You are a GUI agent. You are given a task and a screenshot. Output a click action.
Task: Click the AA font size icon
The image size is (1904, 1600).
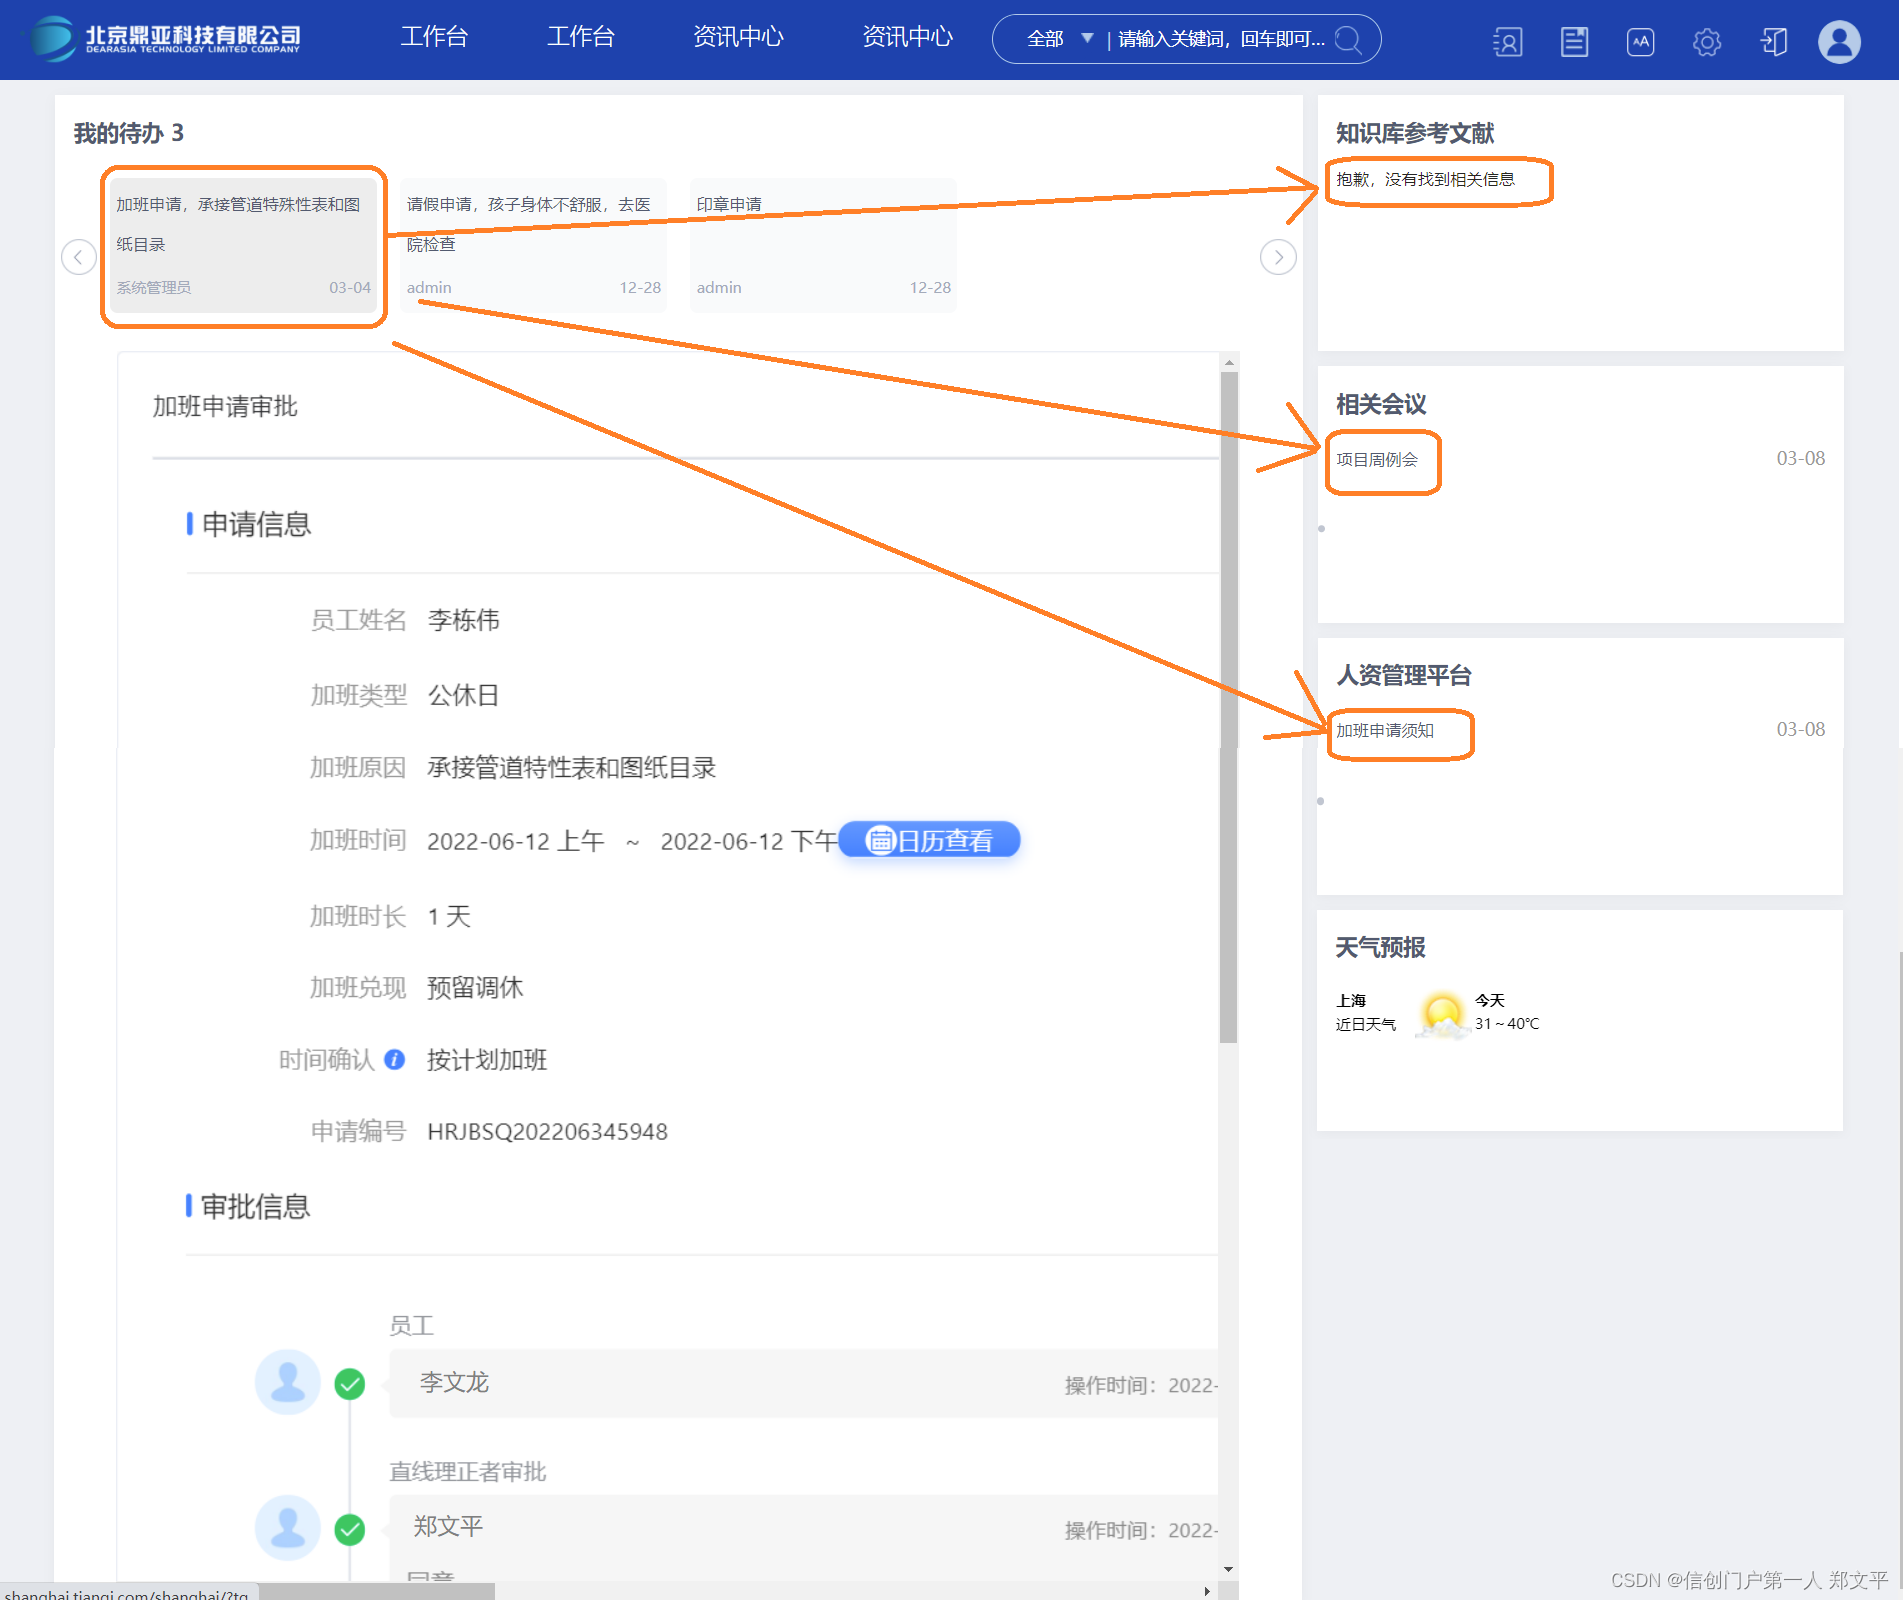[1640, 41]
